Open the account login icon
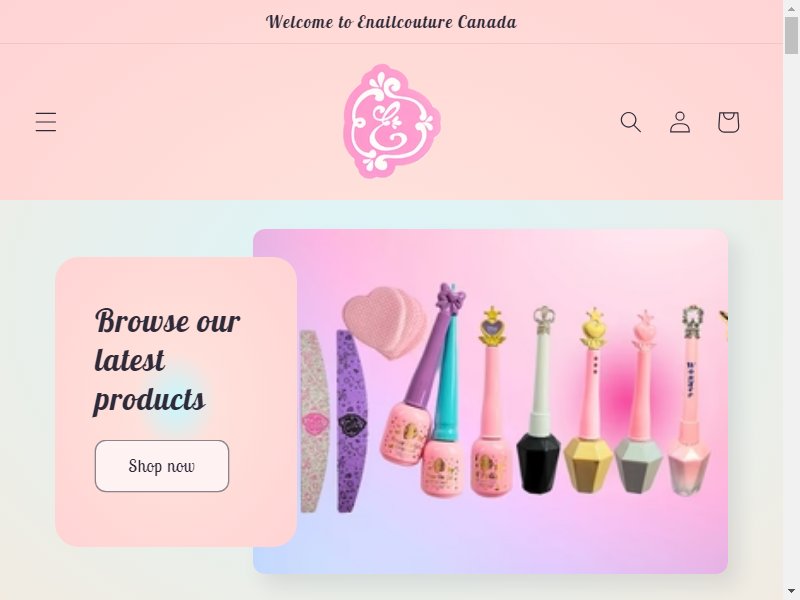The image size is (800, 600). point(680,122)
